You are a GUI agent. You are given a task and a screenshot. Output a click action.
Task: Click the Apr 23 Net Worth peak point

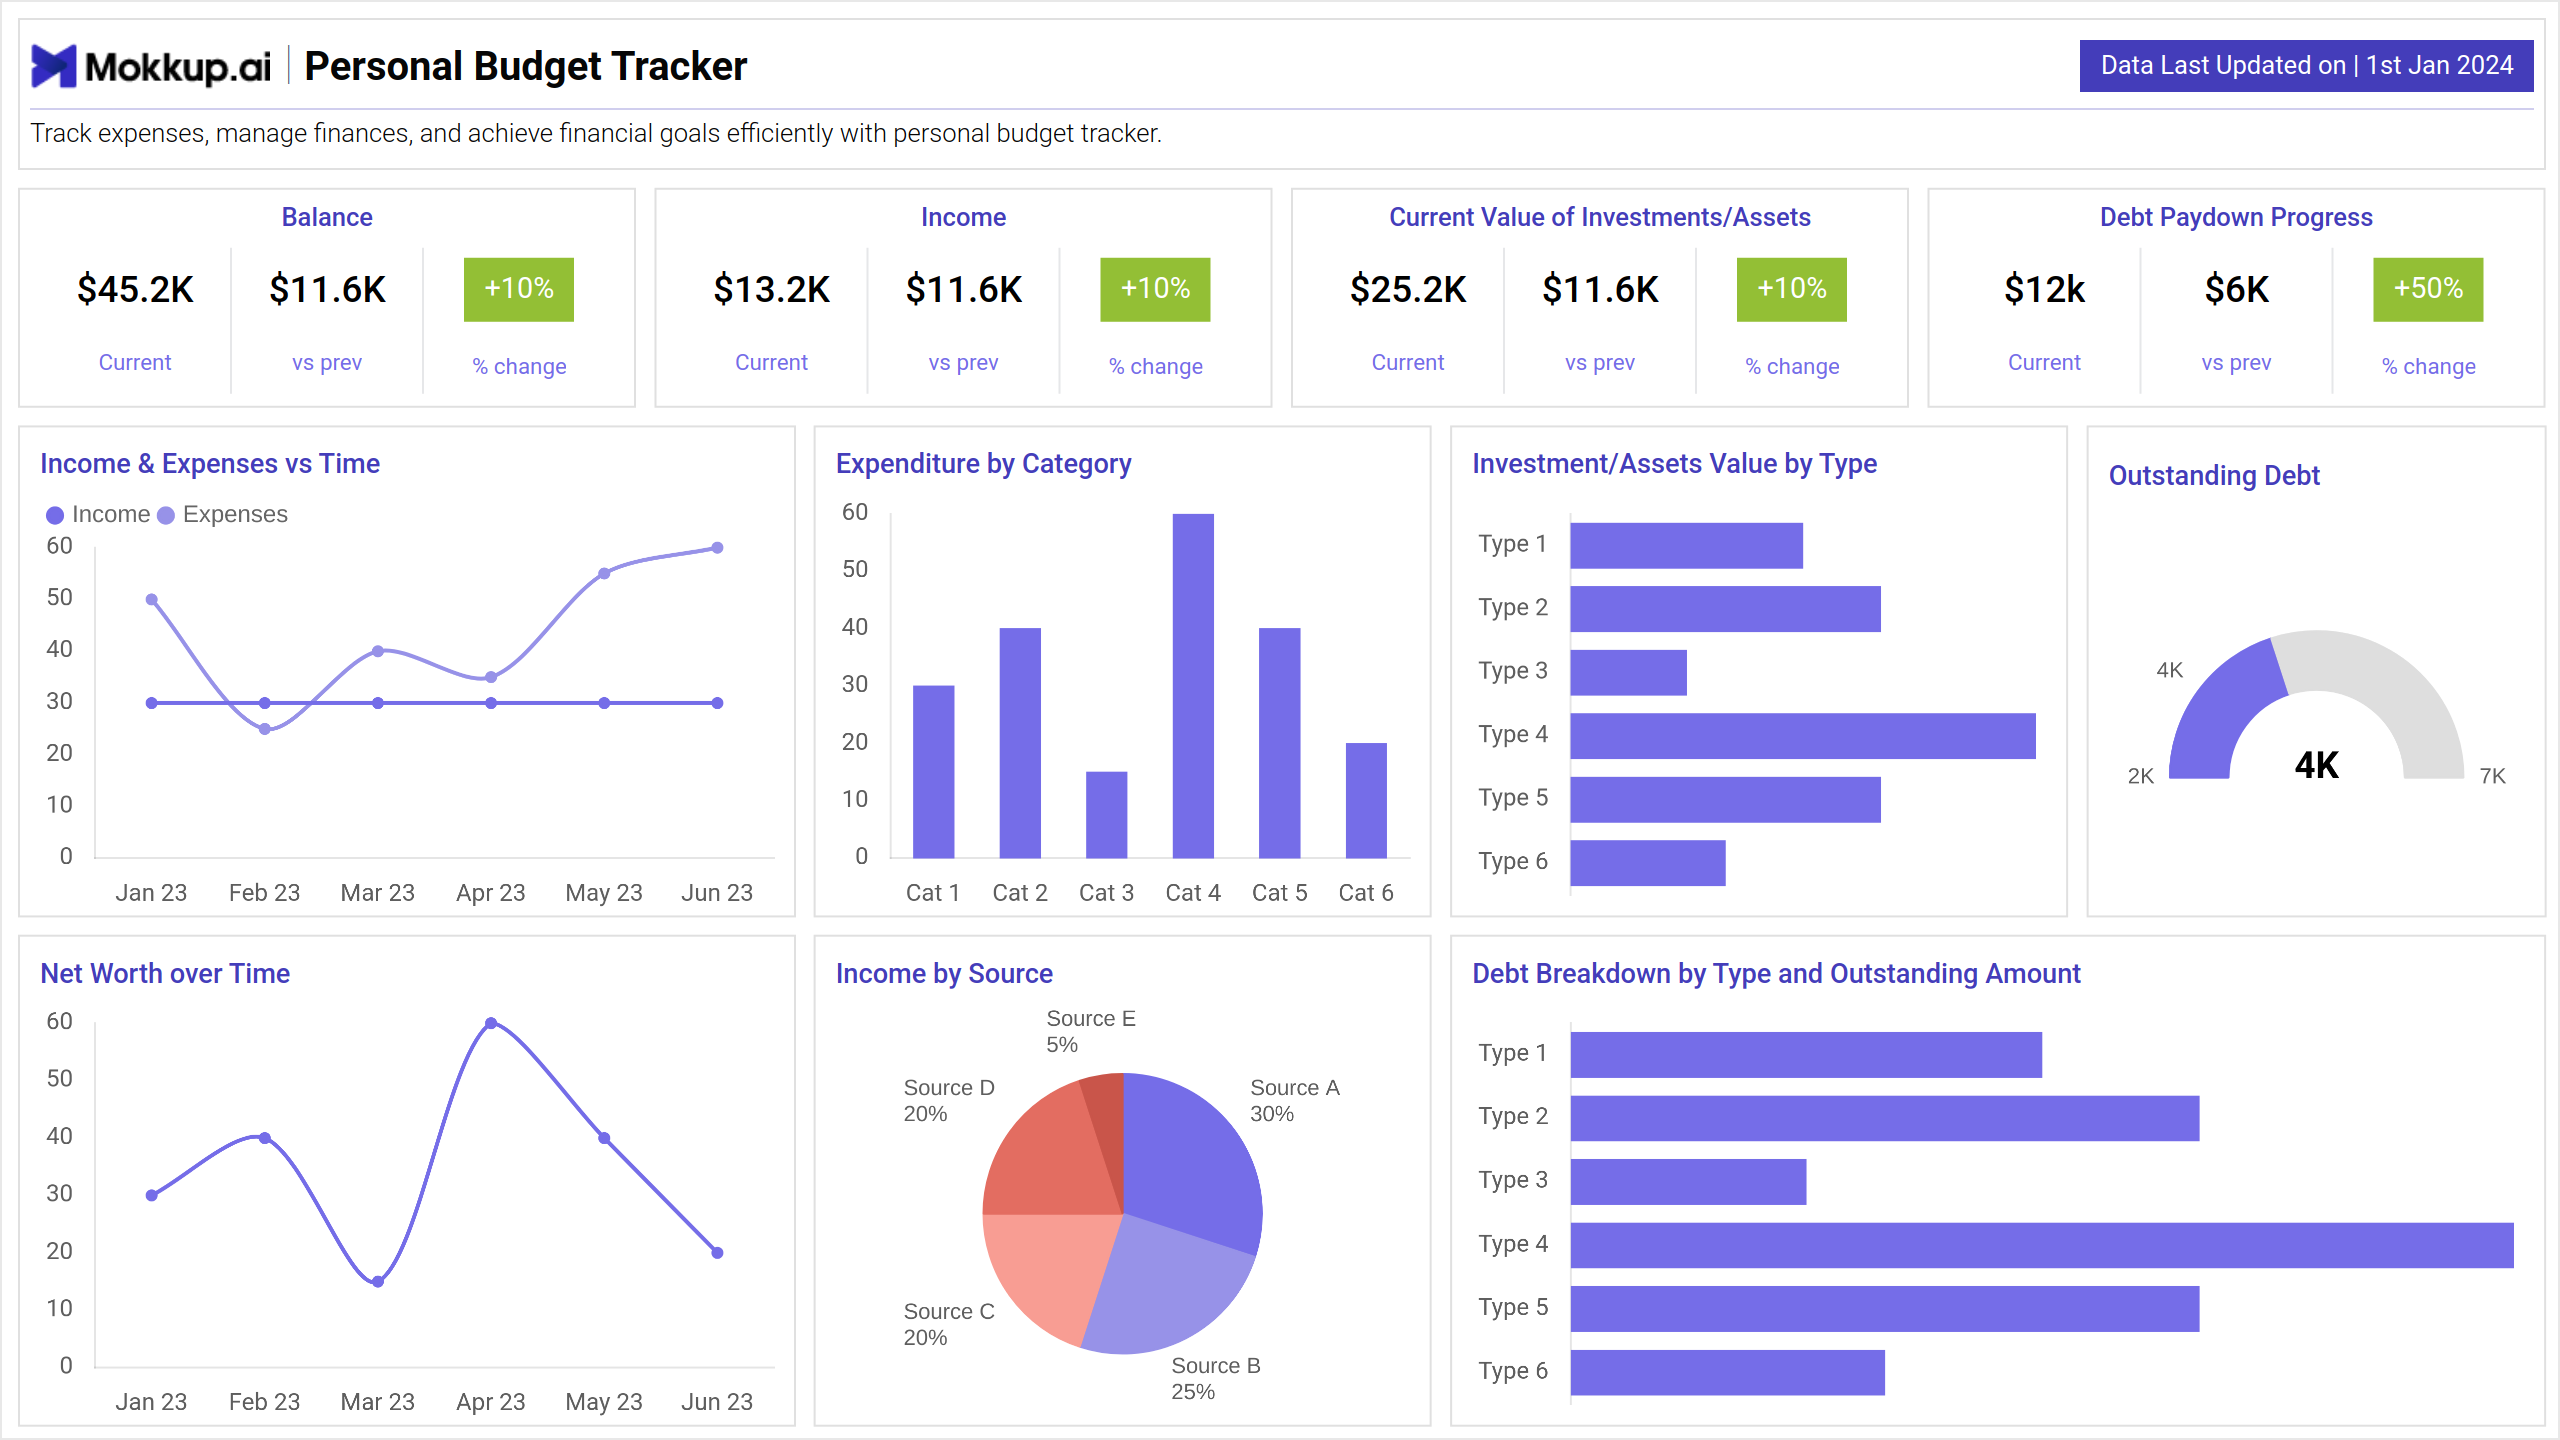(491, 1023)
